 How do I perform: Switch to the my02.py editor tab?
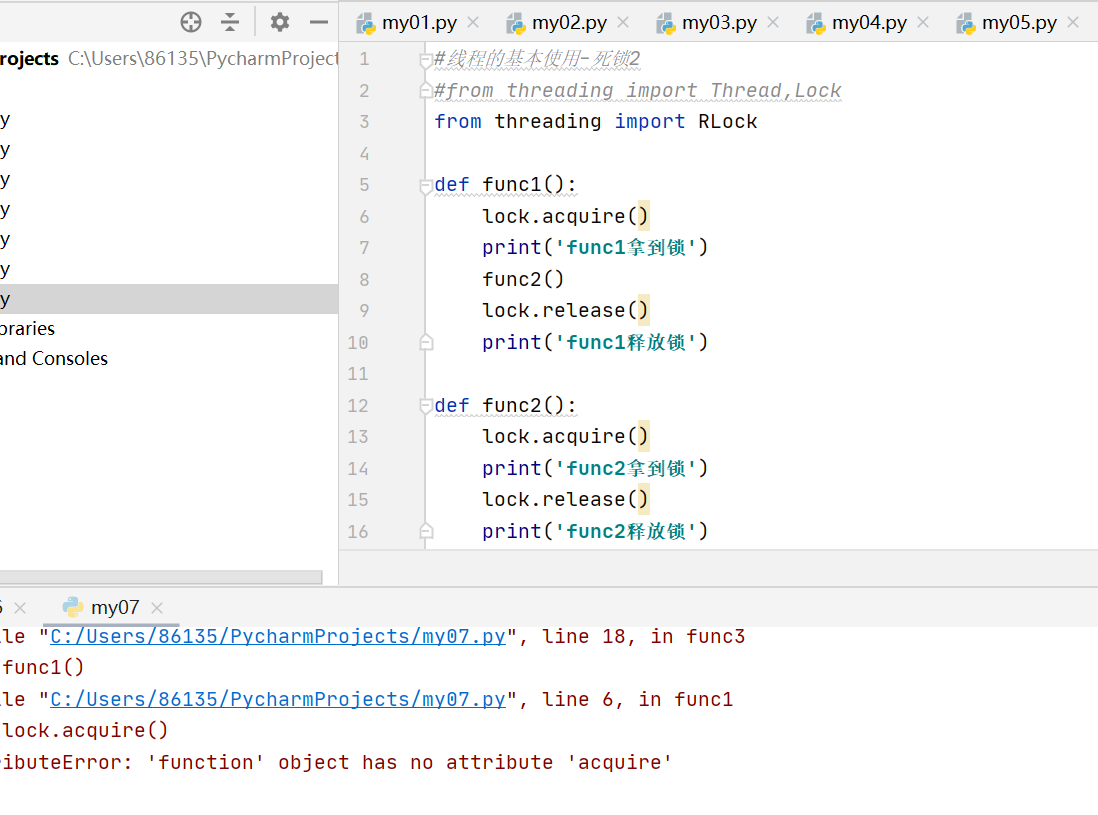coord(569,23)
